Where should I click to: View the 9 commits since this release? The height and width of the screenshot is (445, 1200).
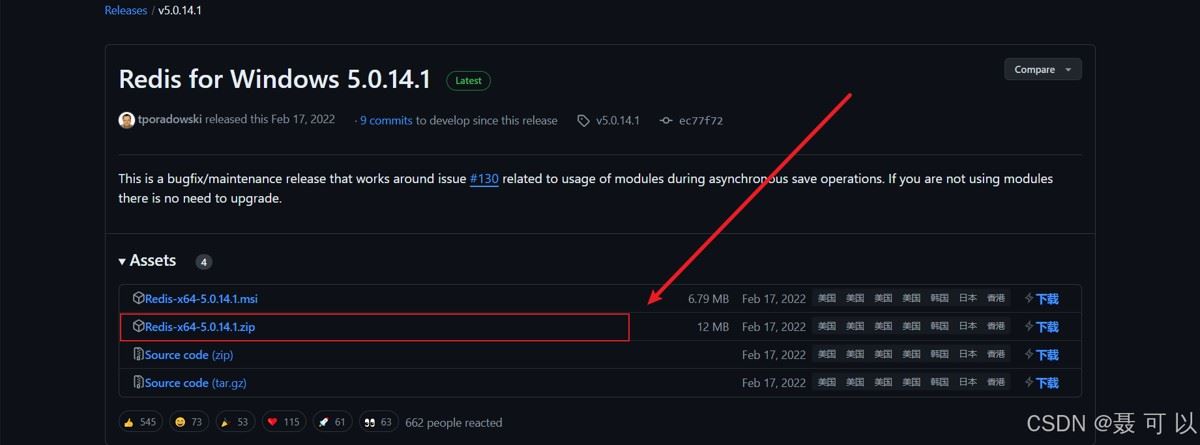(386, 121)
